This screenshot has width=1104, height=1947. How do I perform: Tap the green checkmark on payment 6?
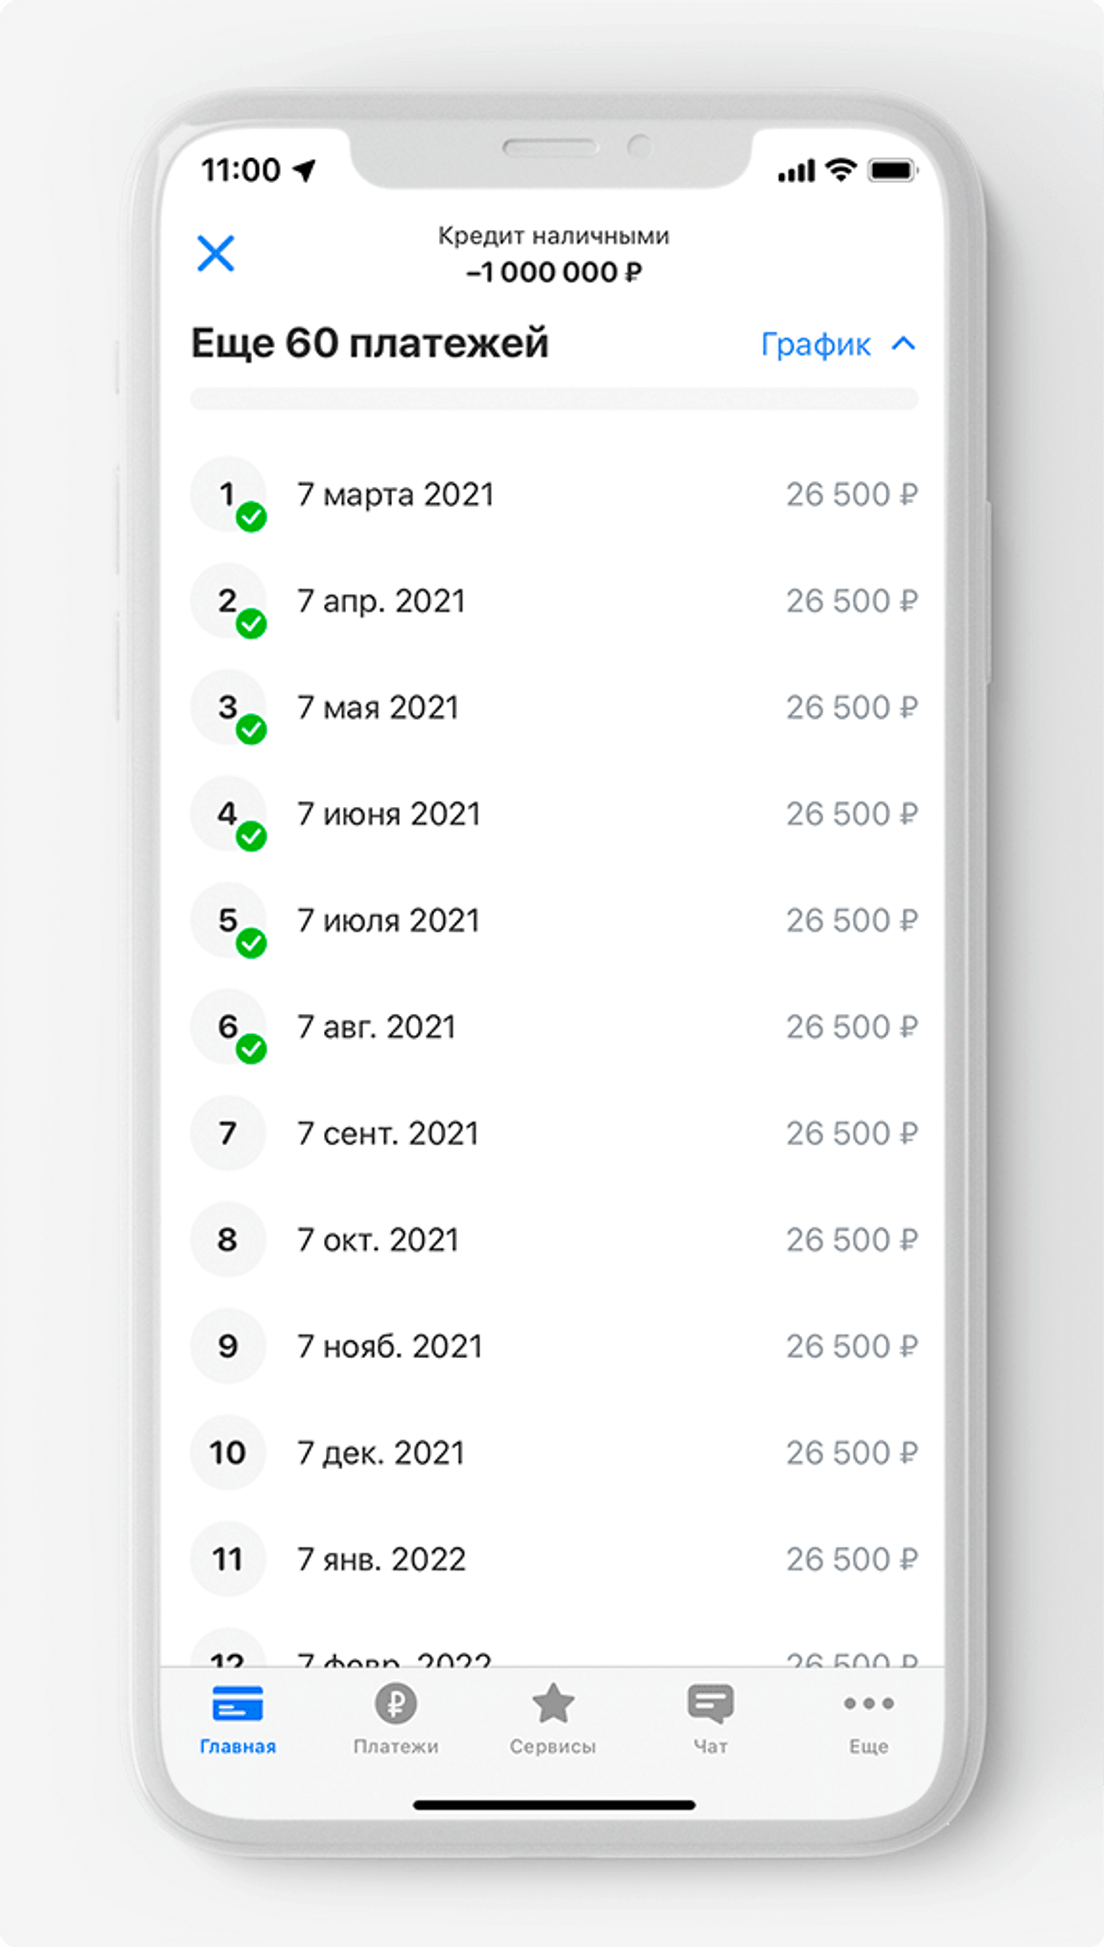(251, 1049)
